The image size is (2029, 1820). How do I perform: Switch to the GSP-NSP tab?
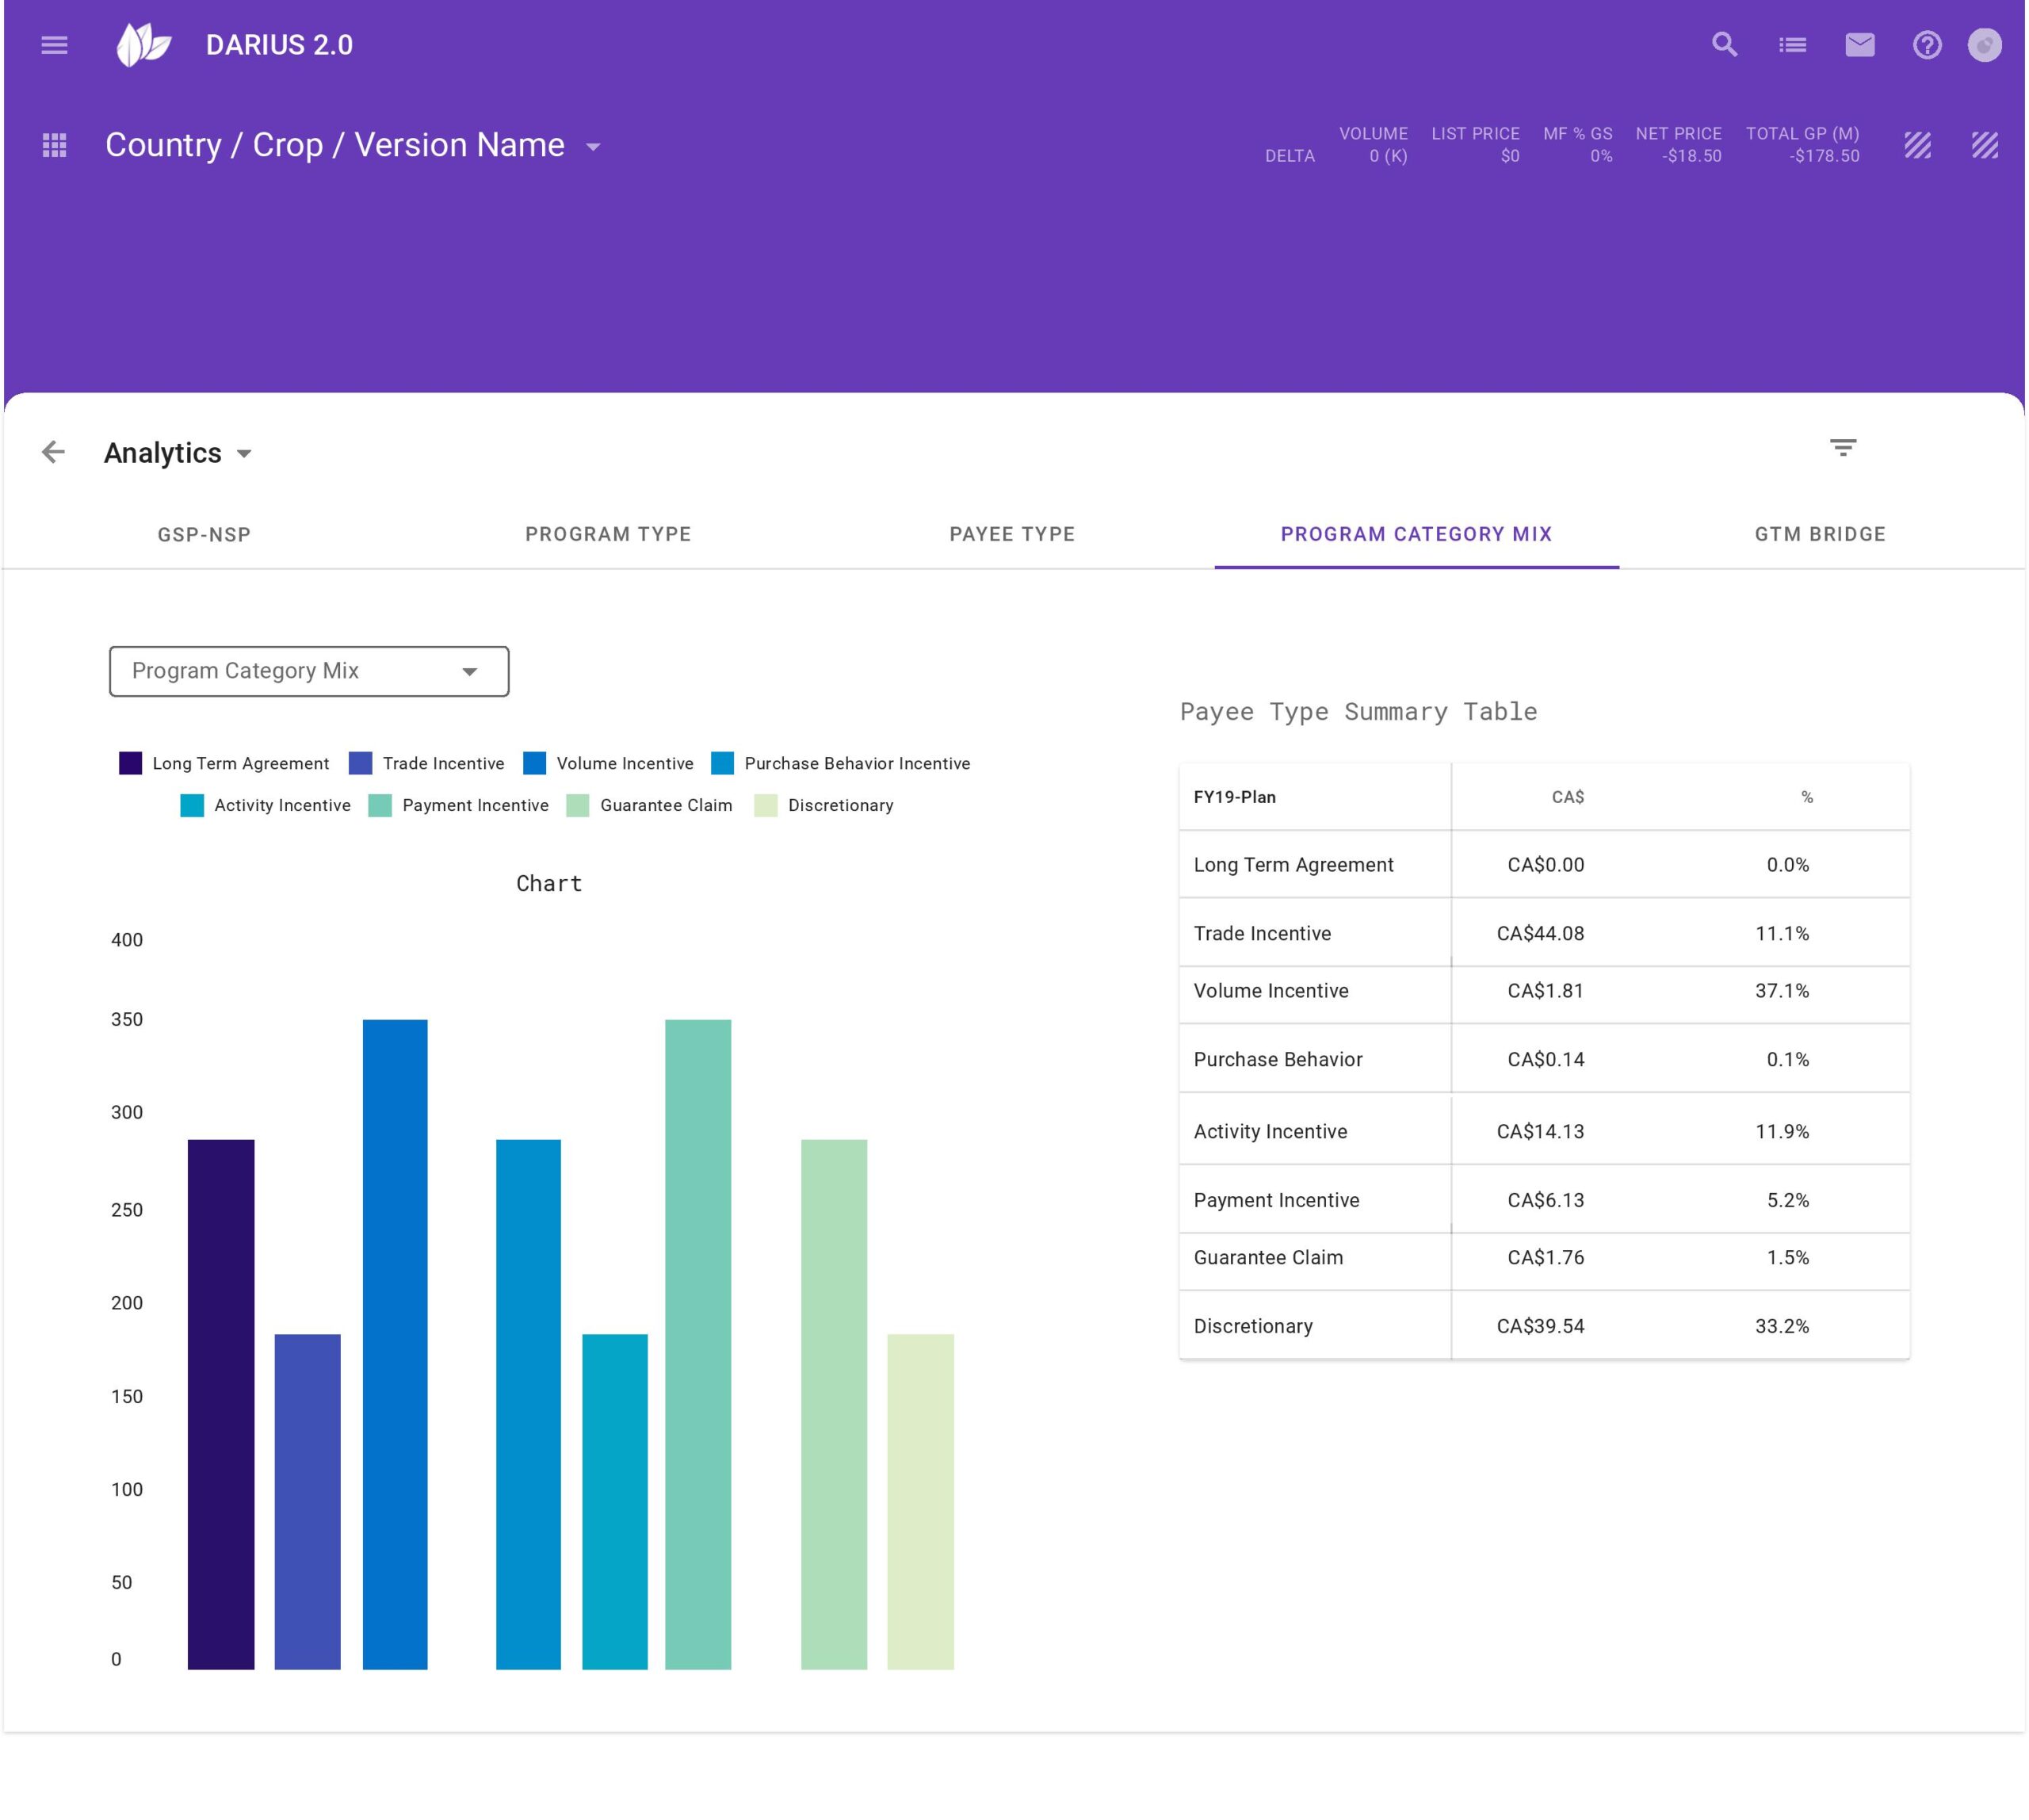point(204,534)
